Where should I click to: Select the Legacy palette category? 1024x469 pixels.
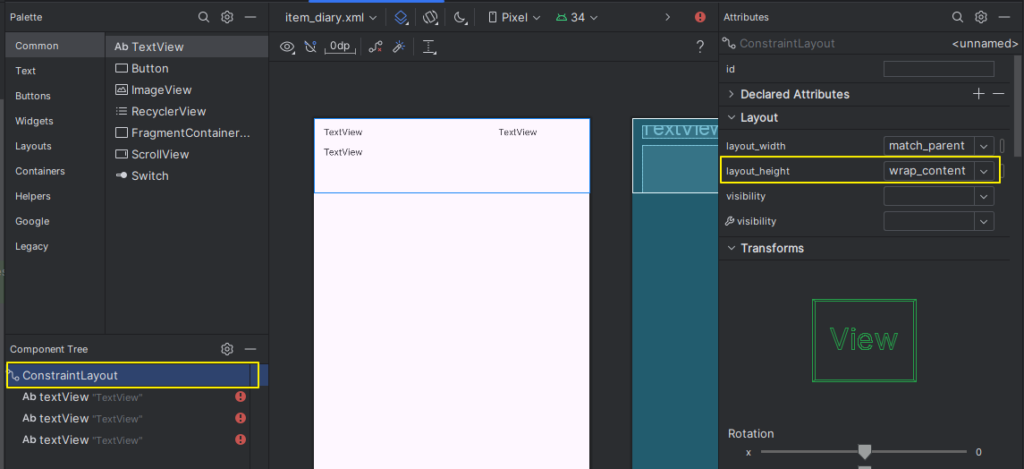pos(56,246)
